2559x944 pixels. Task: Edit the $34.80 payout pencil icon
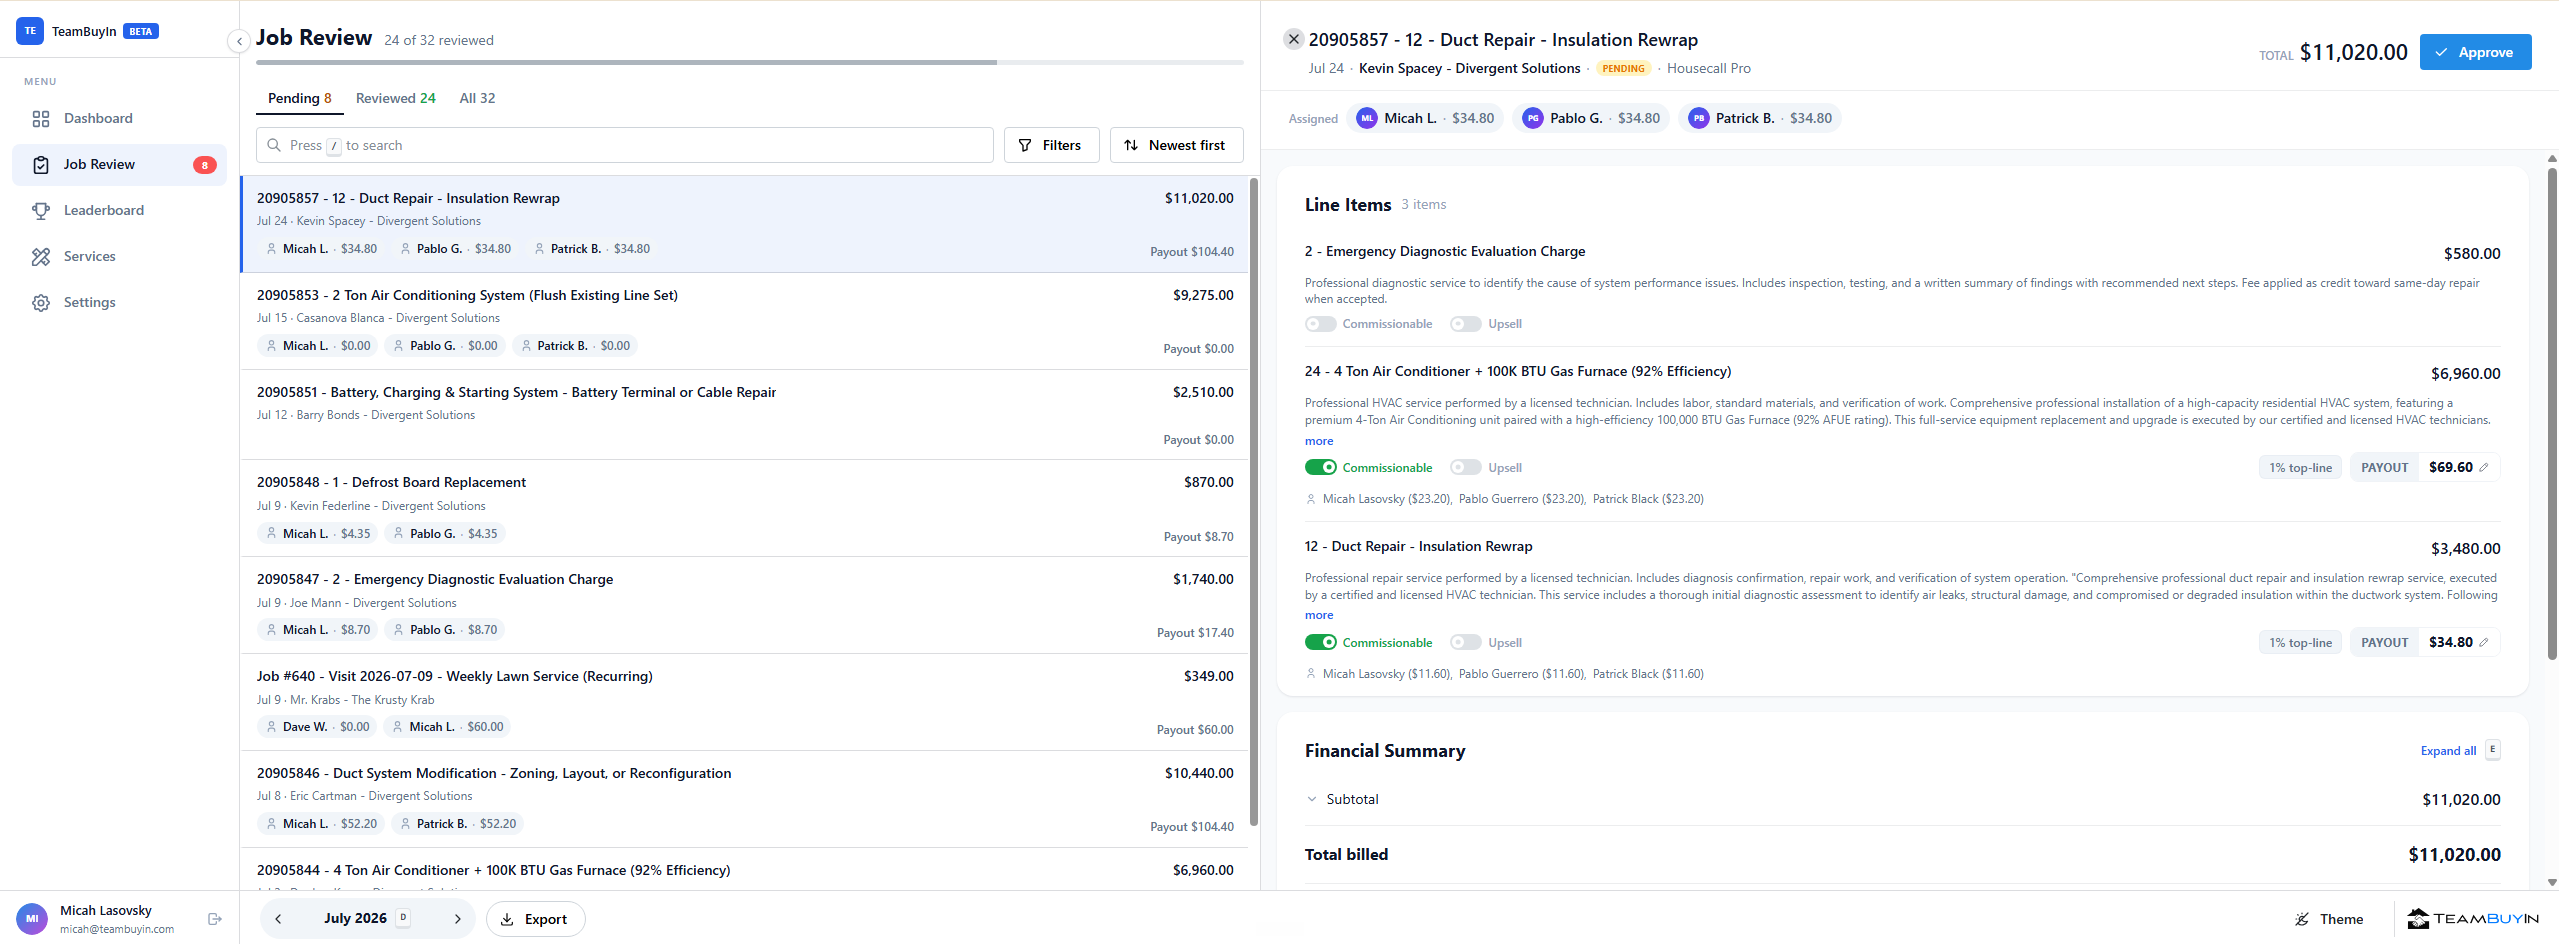2484,642
